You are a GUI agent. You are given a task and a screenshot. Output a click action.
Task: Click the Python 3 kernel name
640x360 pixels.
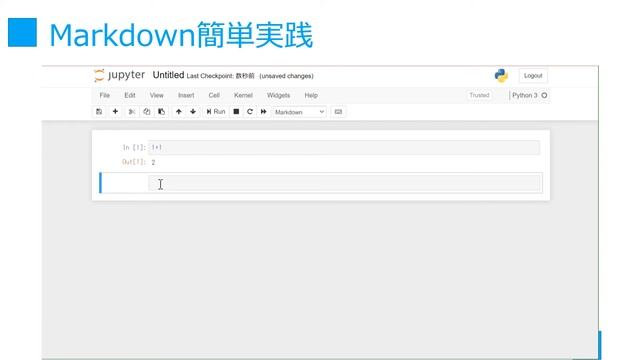[524, 95]
